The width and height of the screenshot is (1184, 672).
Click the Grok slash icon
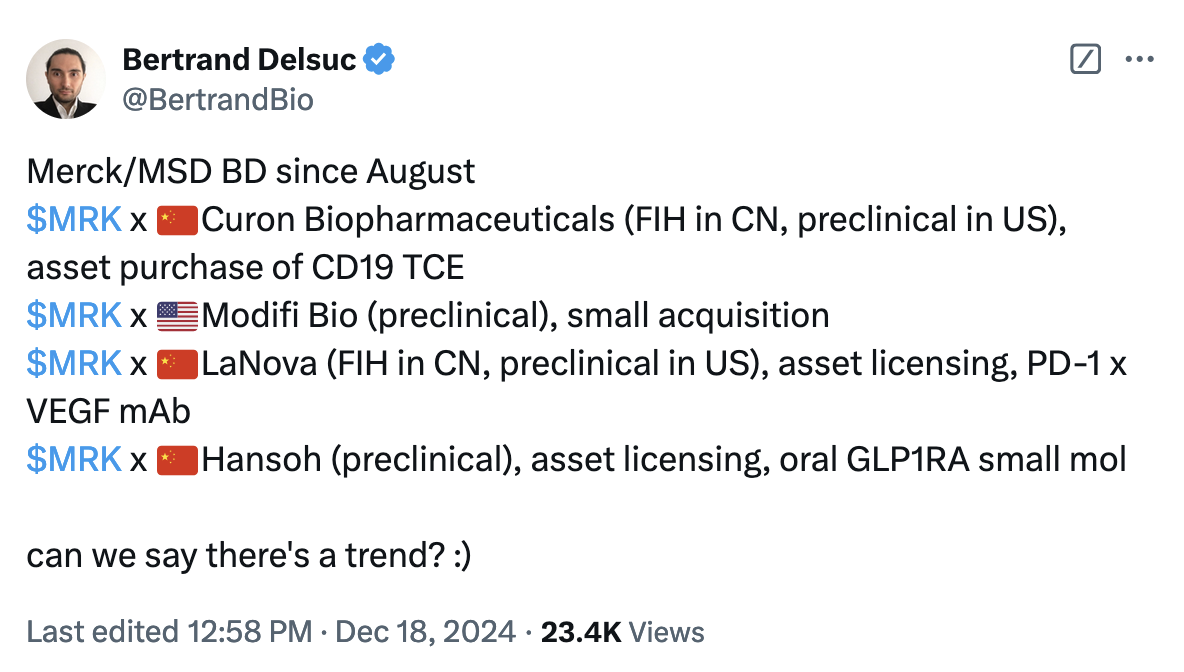(x=1085, y=59)
